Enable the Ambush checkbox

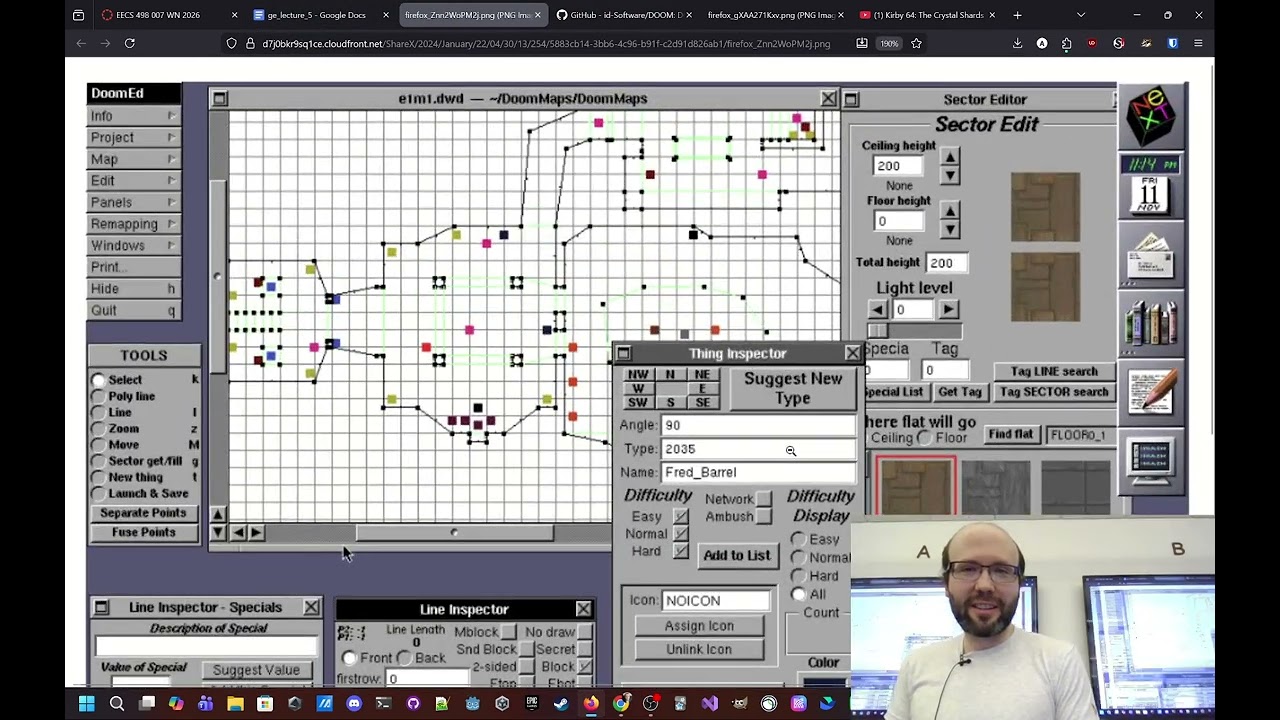click(x=764, y=517)
